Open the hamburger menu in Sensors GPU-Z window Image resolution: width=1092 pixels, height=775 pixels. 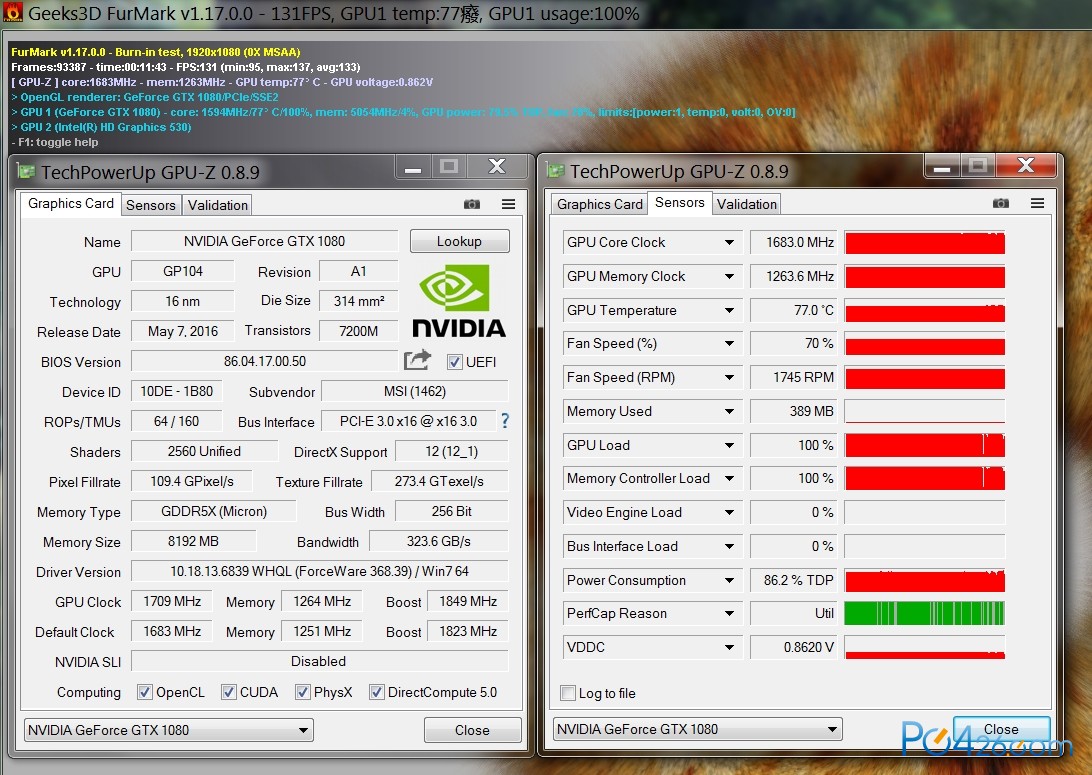click(x=1038, y=203)
